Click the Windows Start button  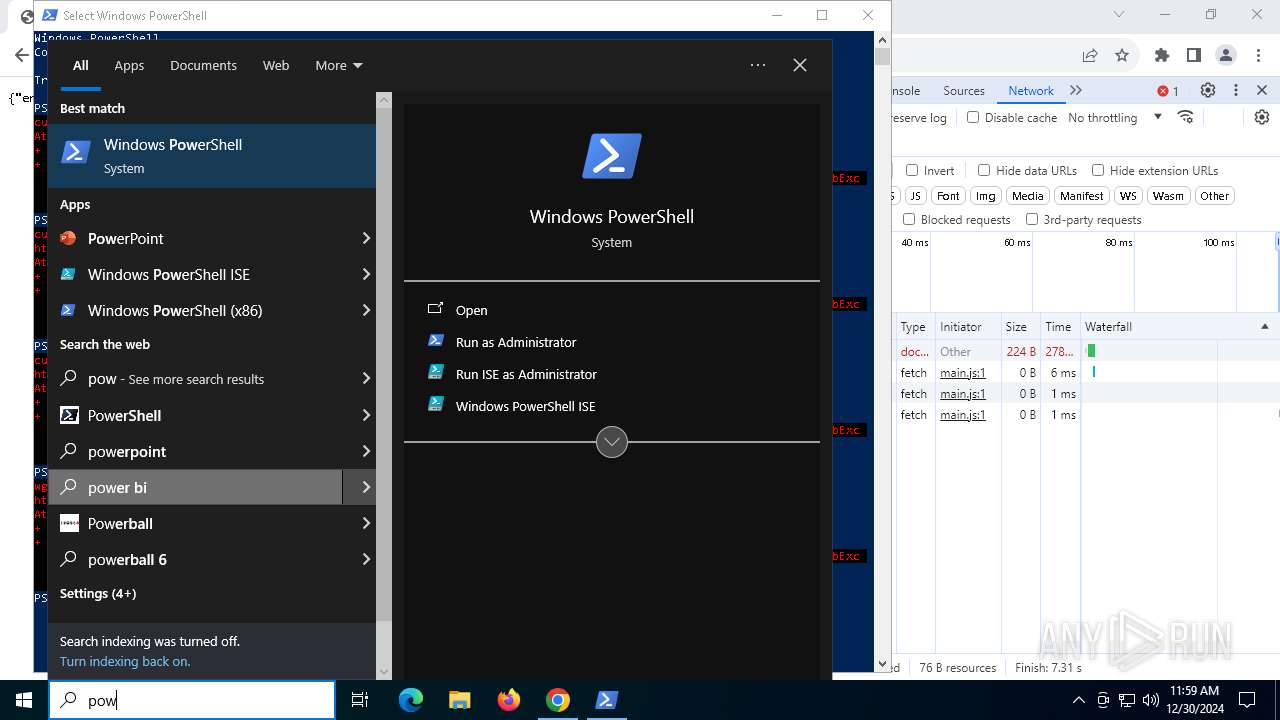coord(24,700)
